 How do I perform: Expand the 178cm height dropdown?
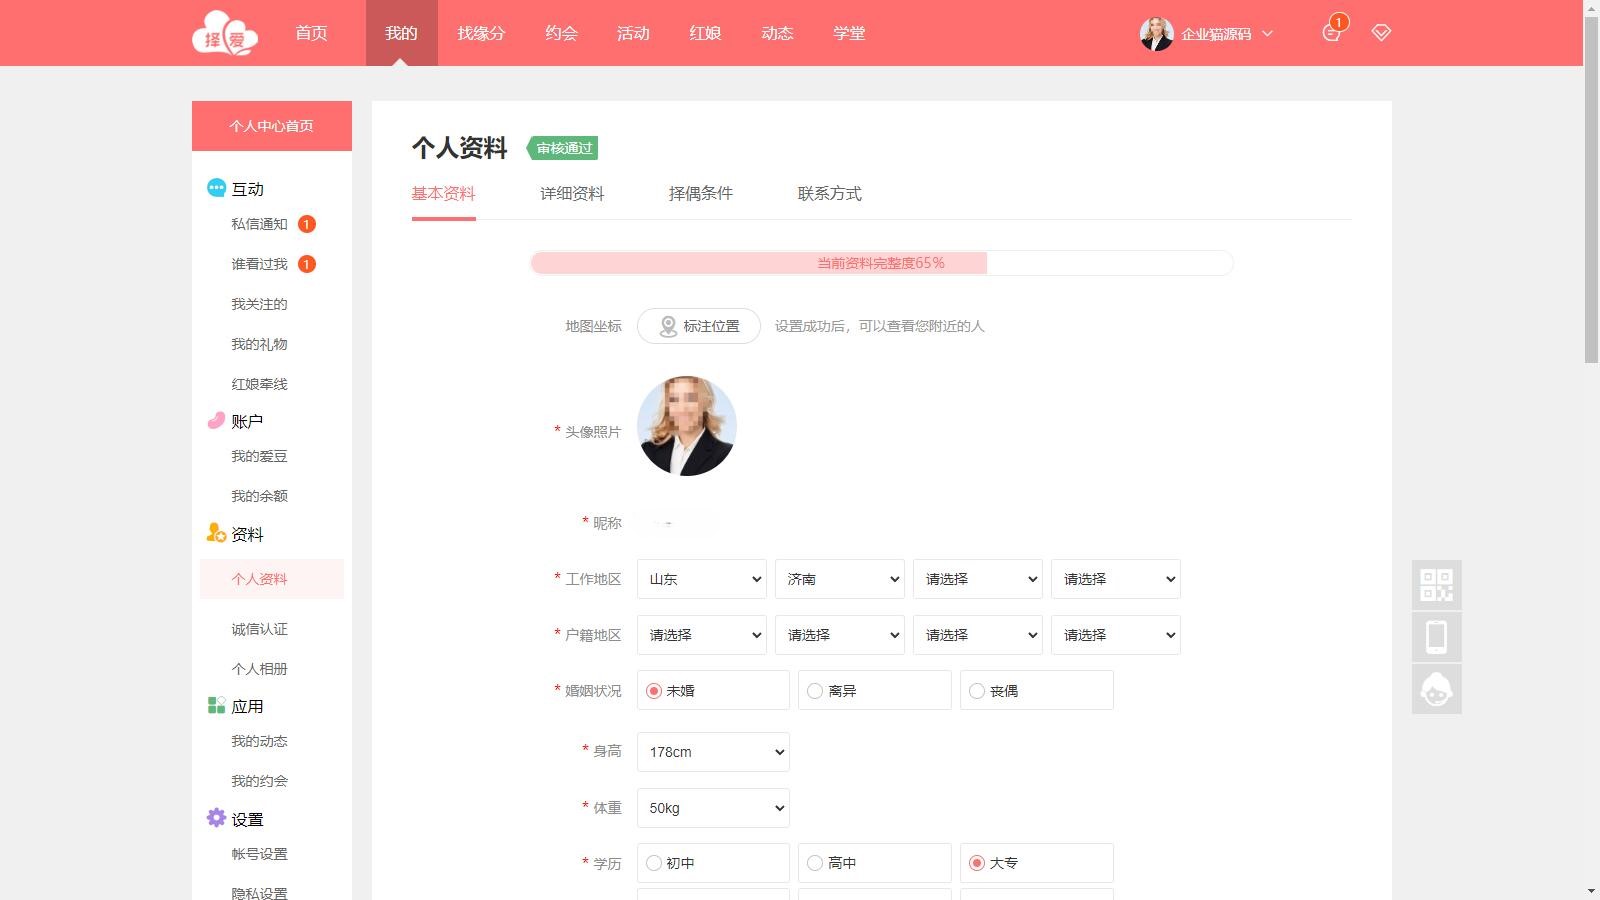[x=713, y=752]
